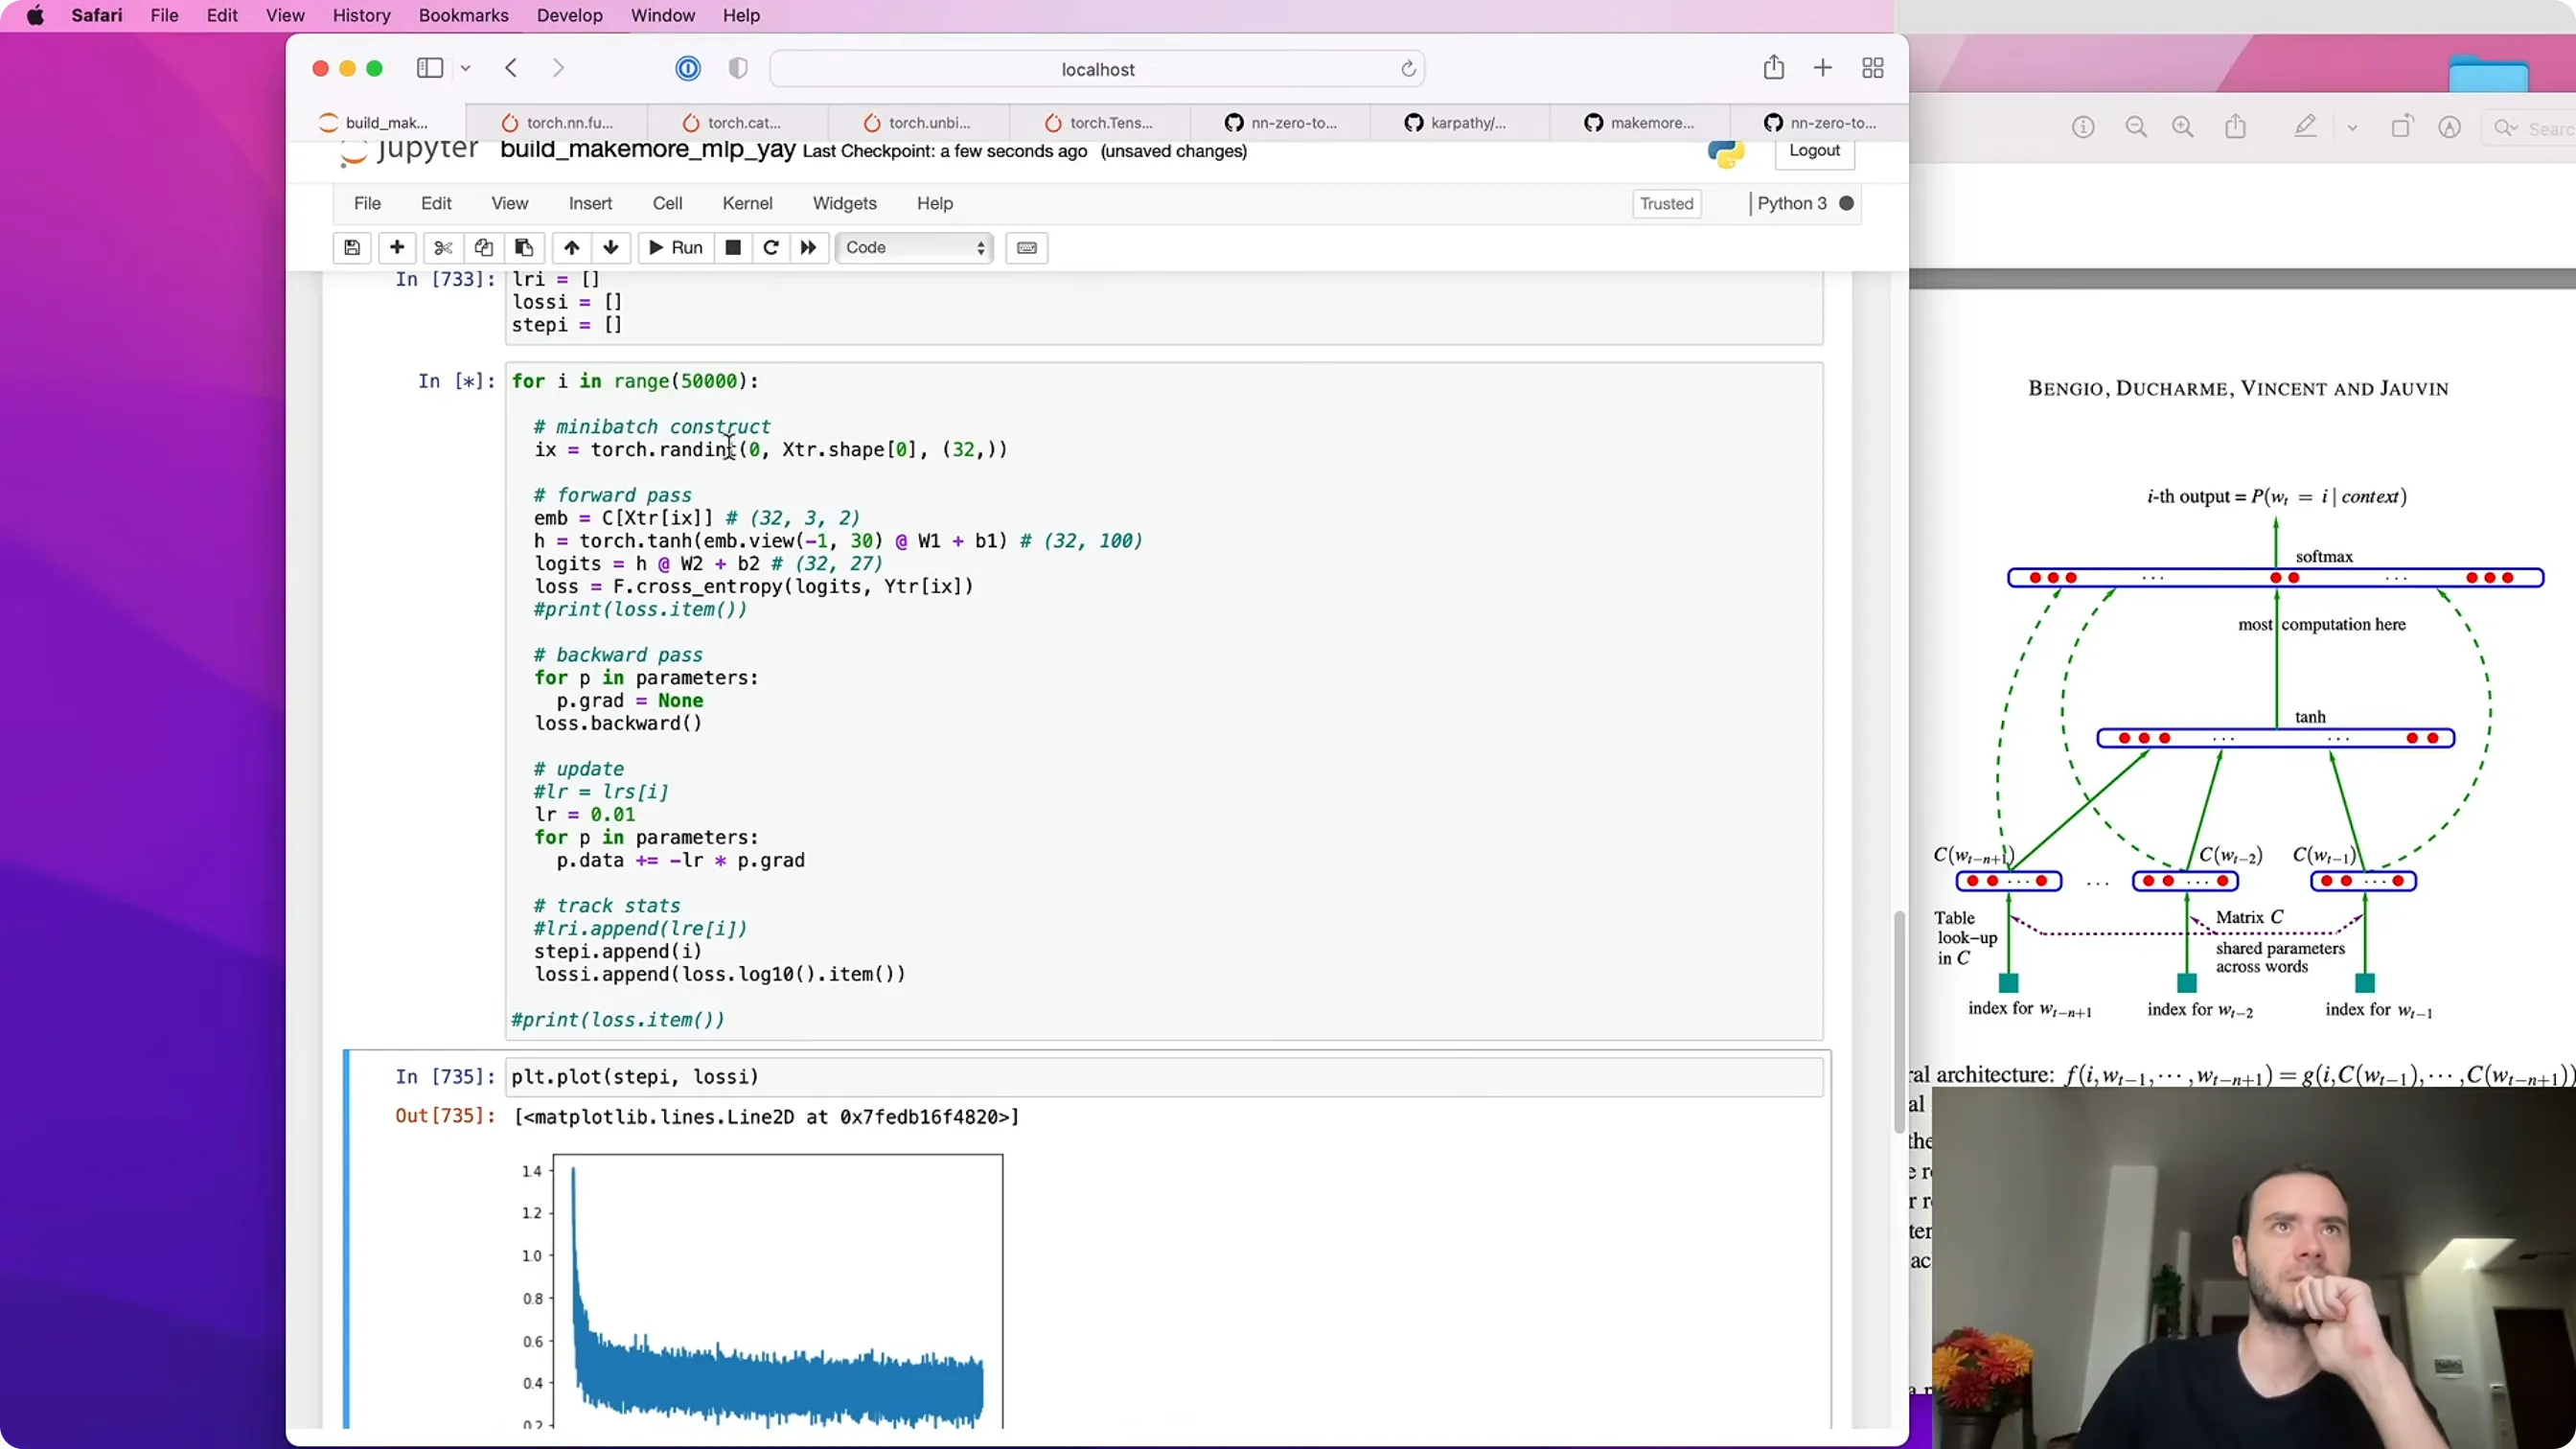
Task: Restart the kernel circular arrow icon
Action: [771, 247]
